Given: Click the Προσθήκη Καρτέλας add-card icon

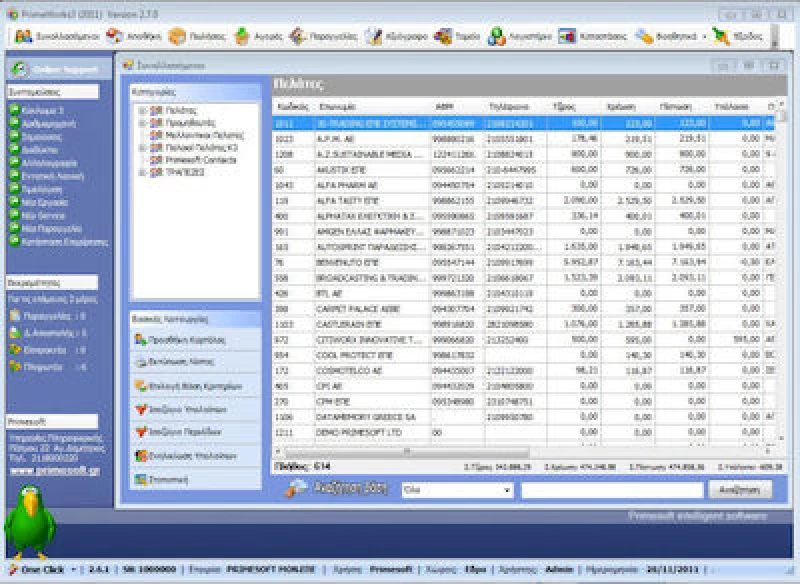Looking at the screenshot, I should [141, 339].
